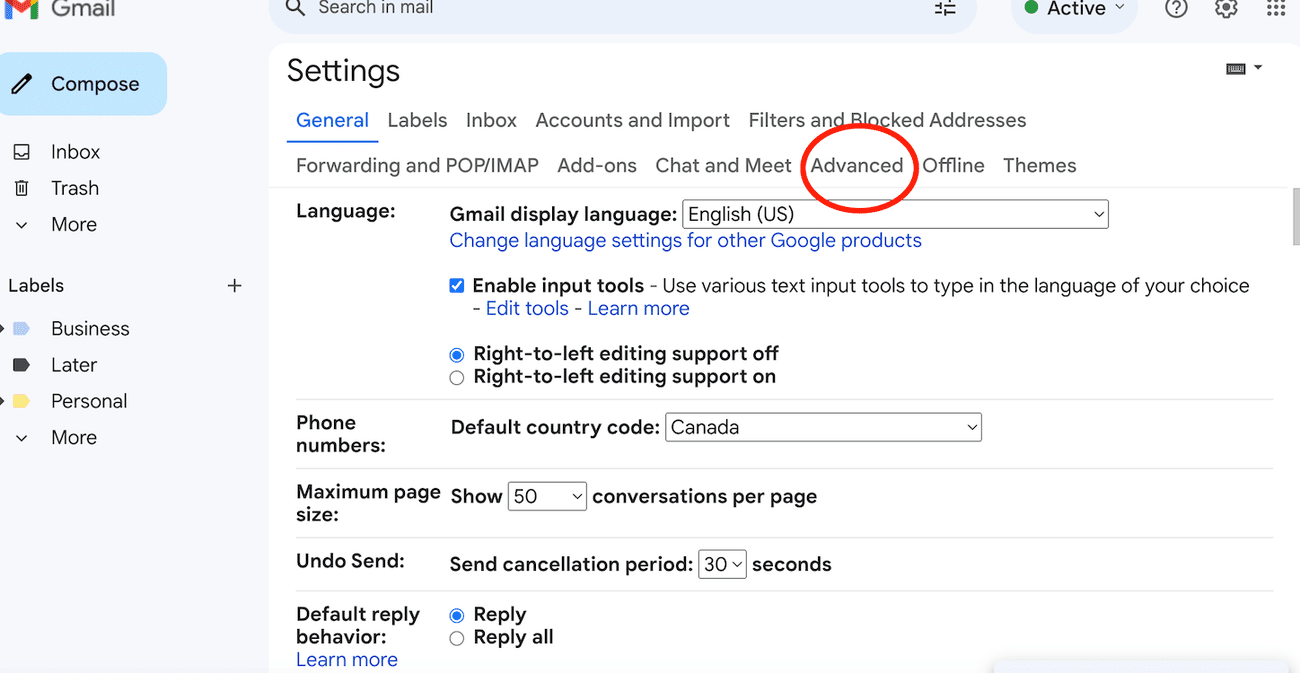Open the Gmail display language dropdown
Image resolution: width=1300 pixels, height=673 pixels.
coord(894,213)
